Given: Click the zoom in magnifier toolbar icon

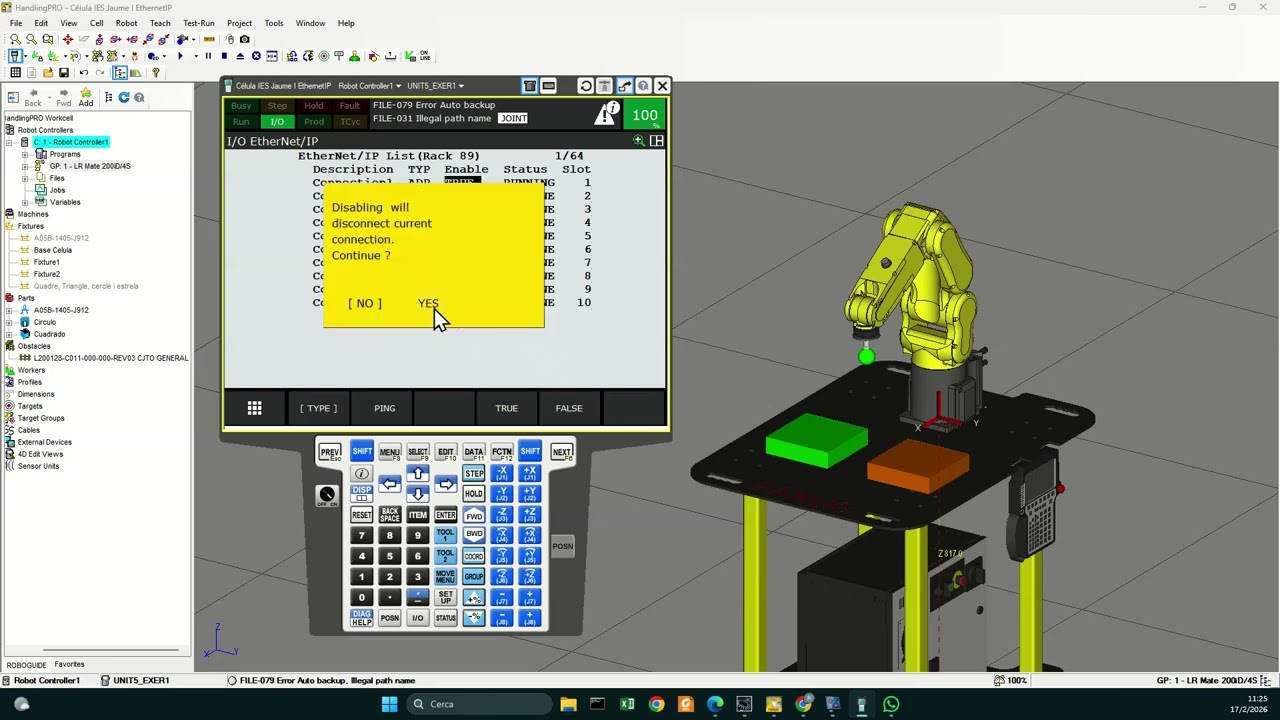Looking at the screenshot, I should (15, 40).
